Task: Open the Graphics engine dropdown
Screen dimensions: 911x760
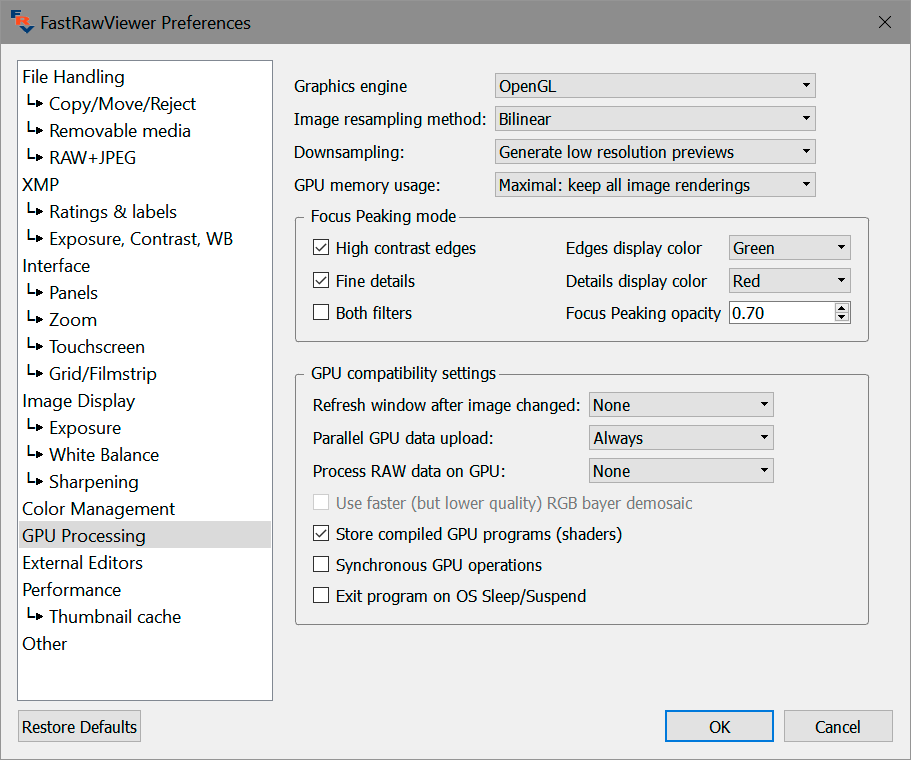Action: click(655, 86)
